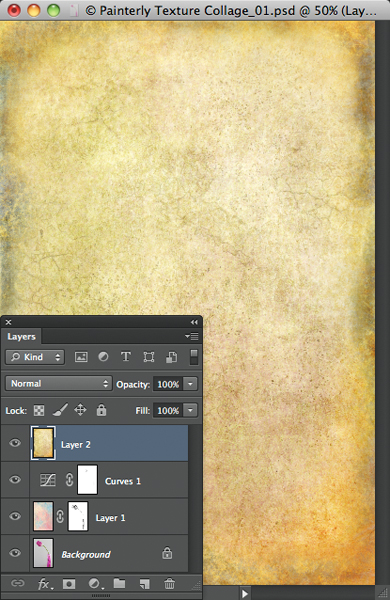Hide the Curves 1 layer eye

click(15, 479)
